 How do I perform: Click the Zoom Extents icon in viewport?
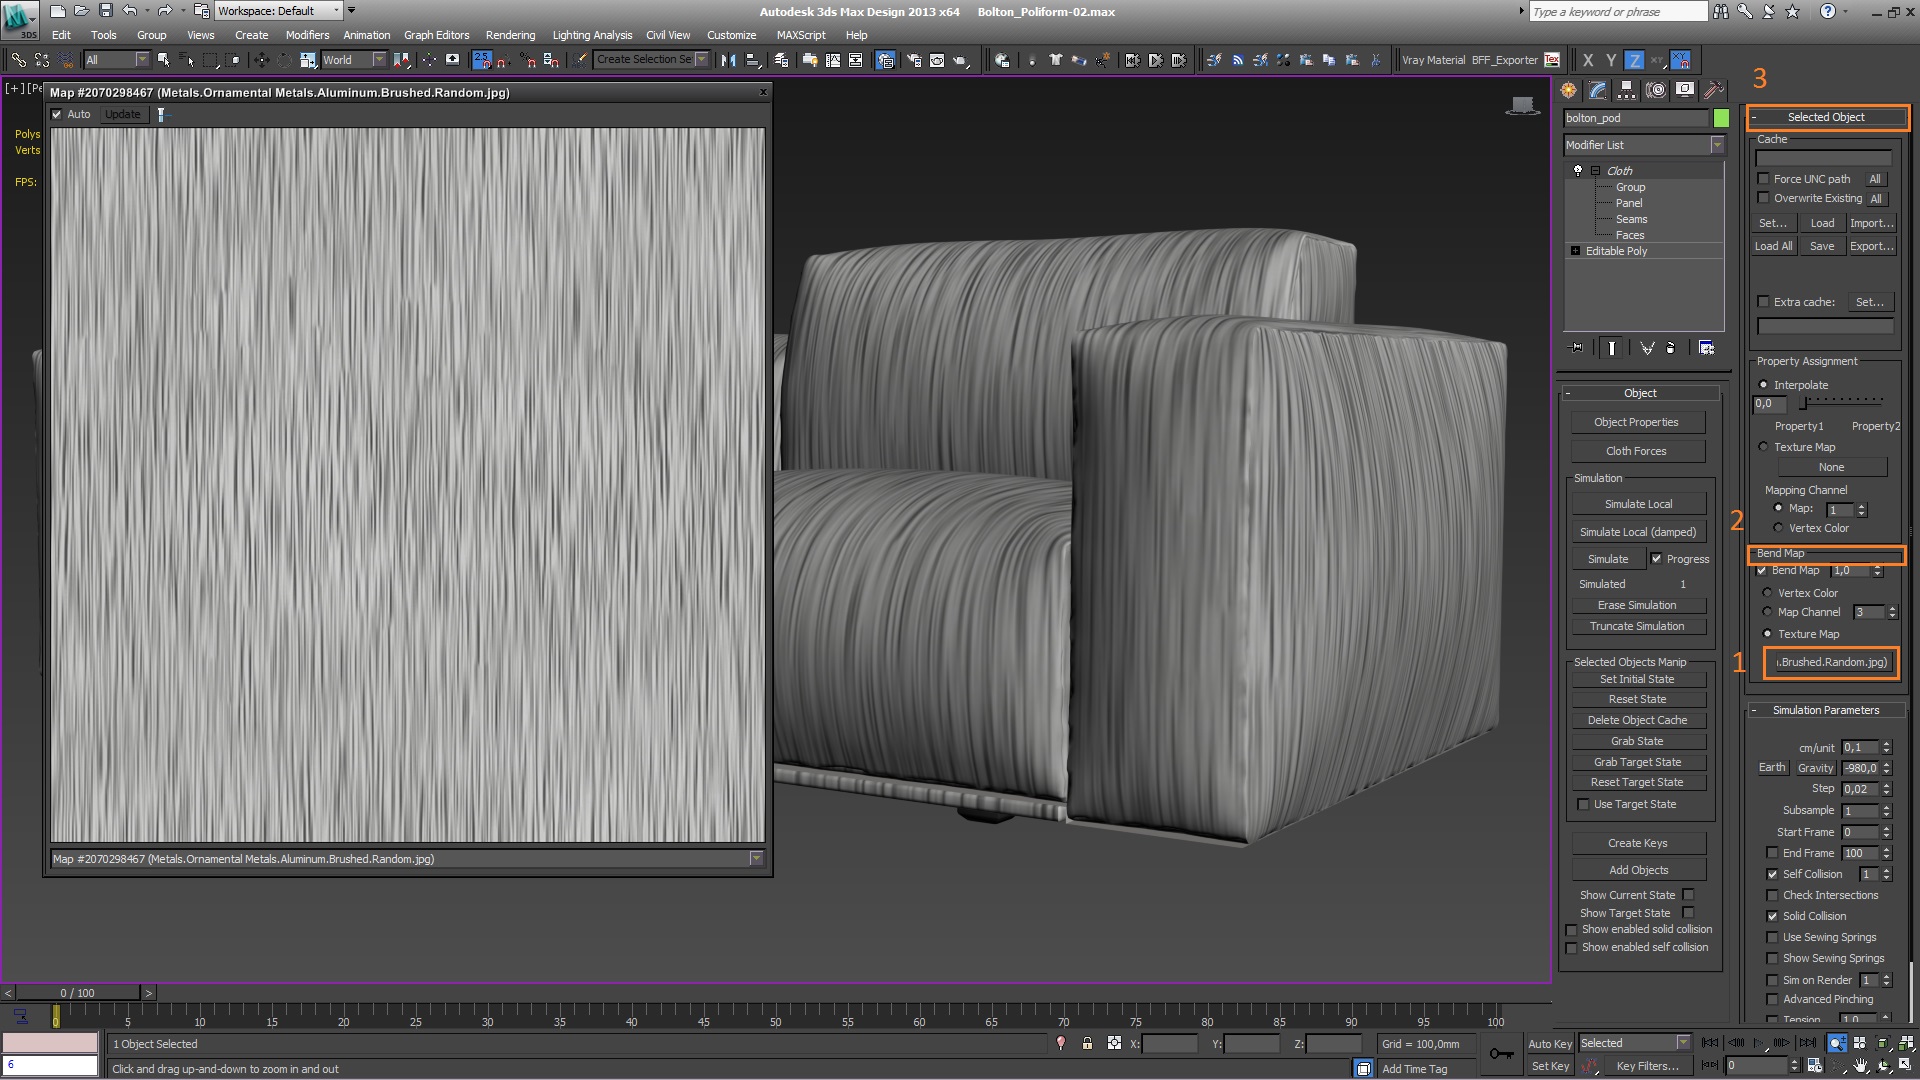click(1887, 1043)
